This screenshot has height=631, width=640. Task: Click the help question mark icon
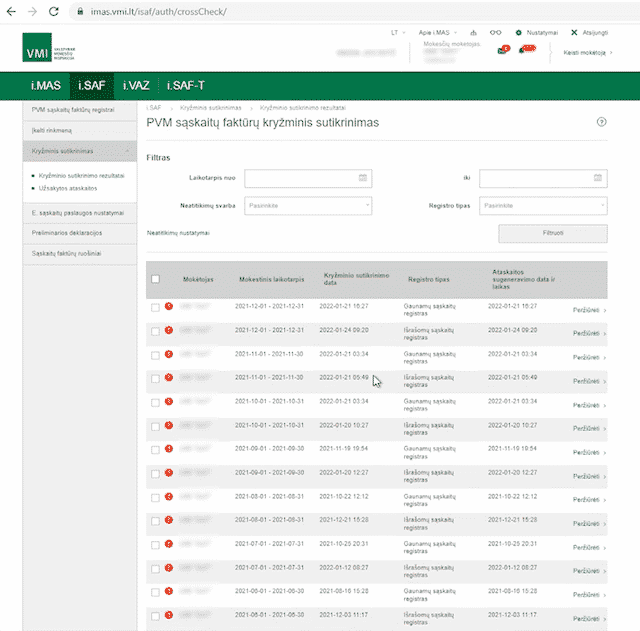coord(601,121)
